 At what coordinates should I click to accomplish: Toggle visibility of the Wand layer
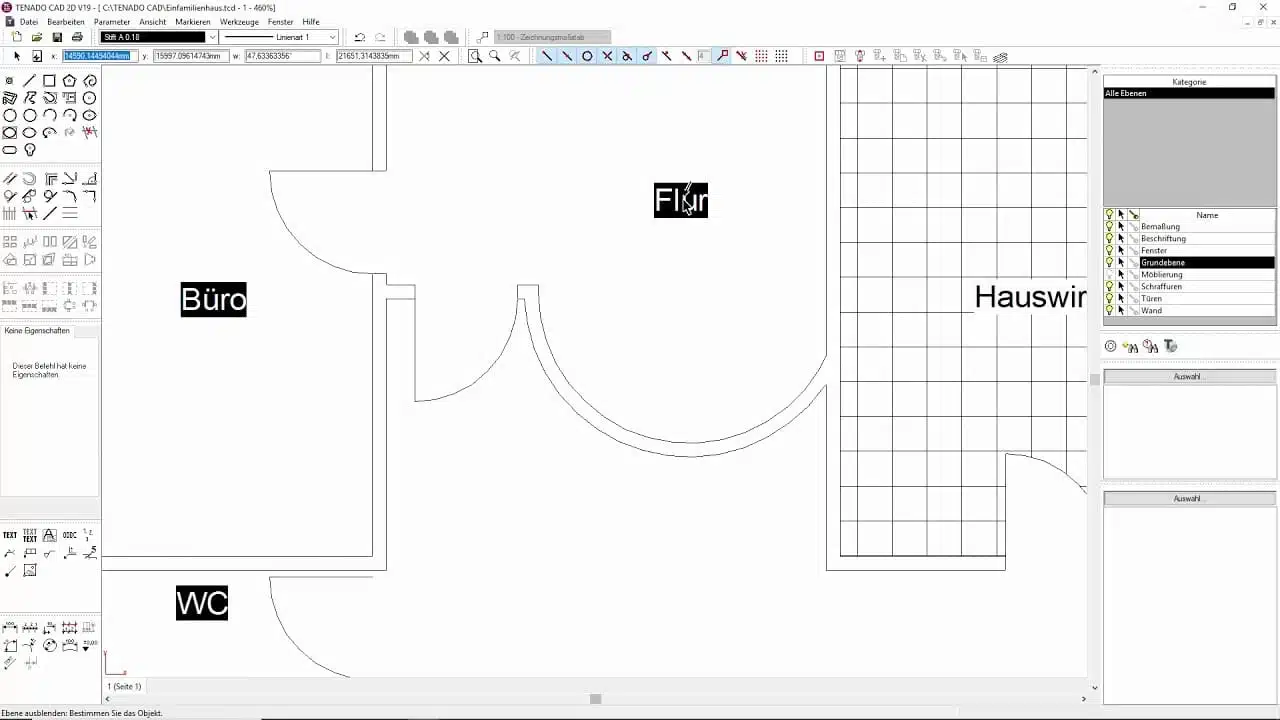(1109, 311)
